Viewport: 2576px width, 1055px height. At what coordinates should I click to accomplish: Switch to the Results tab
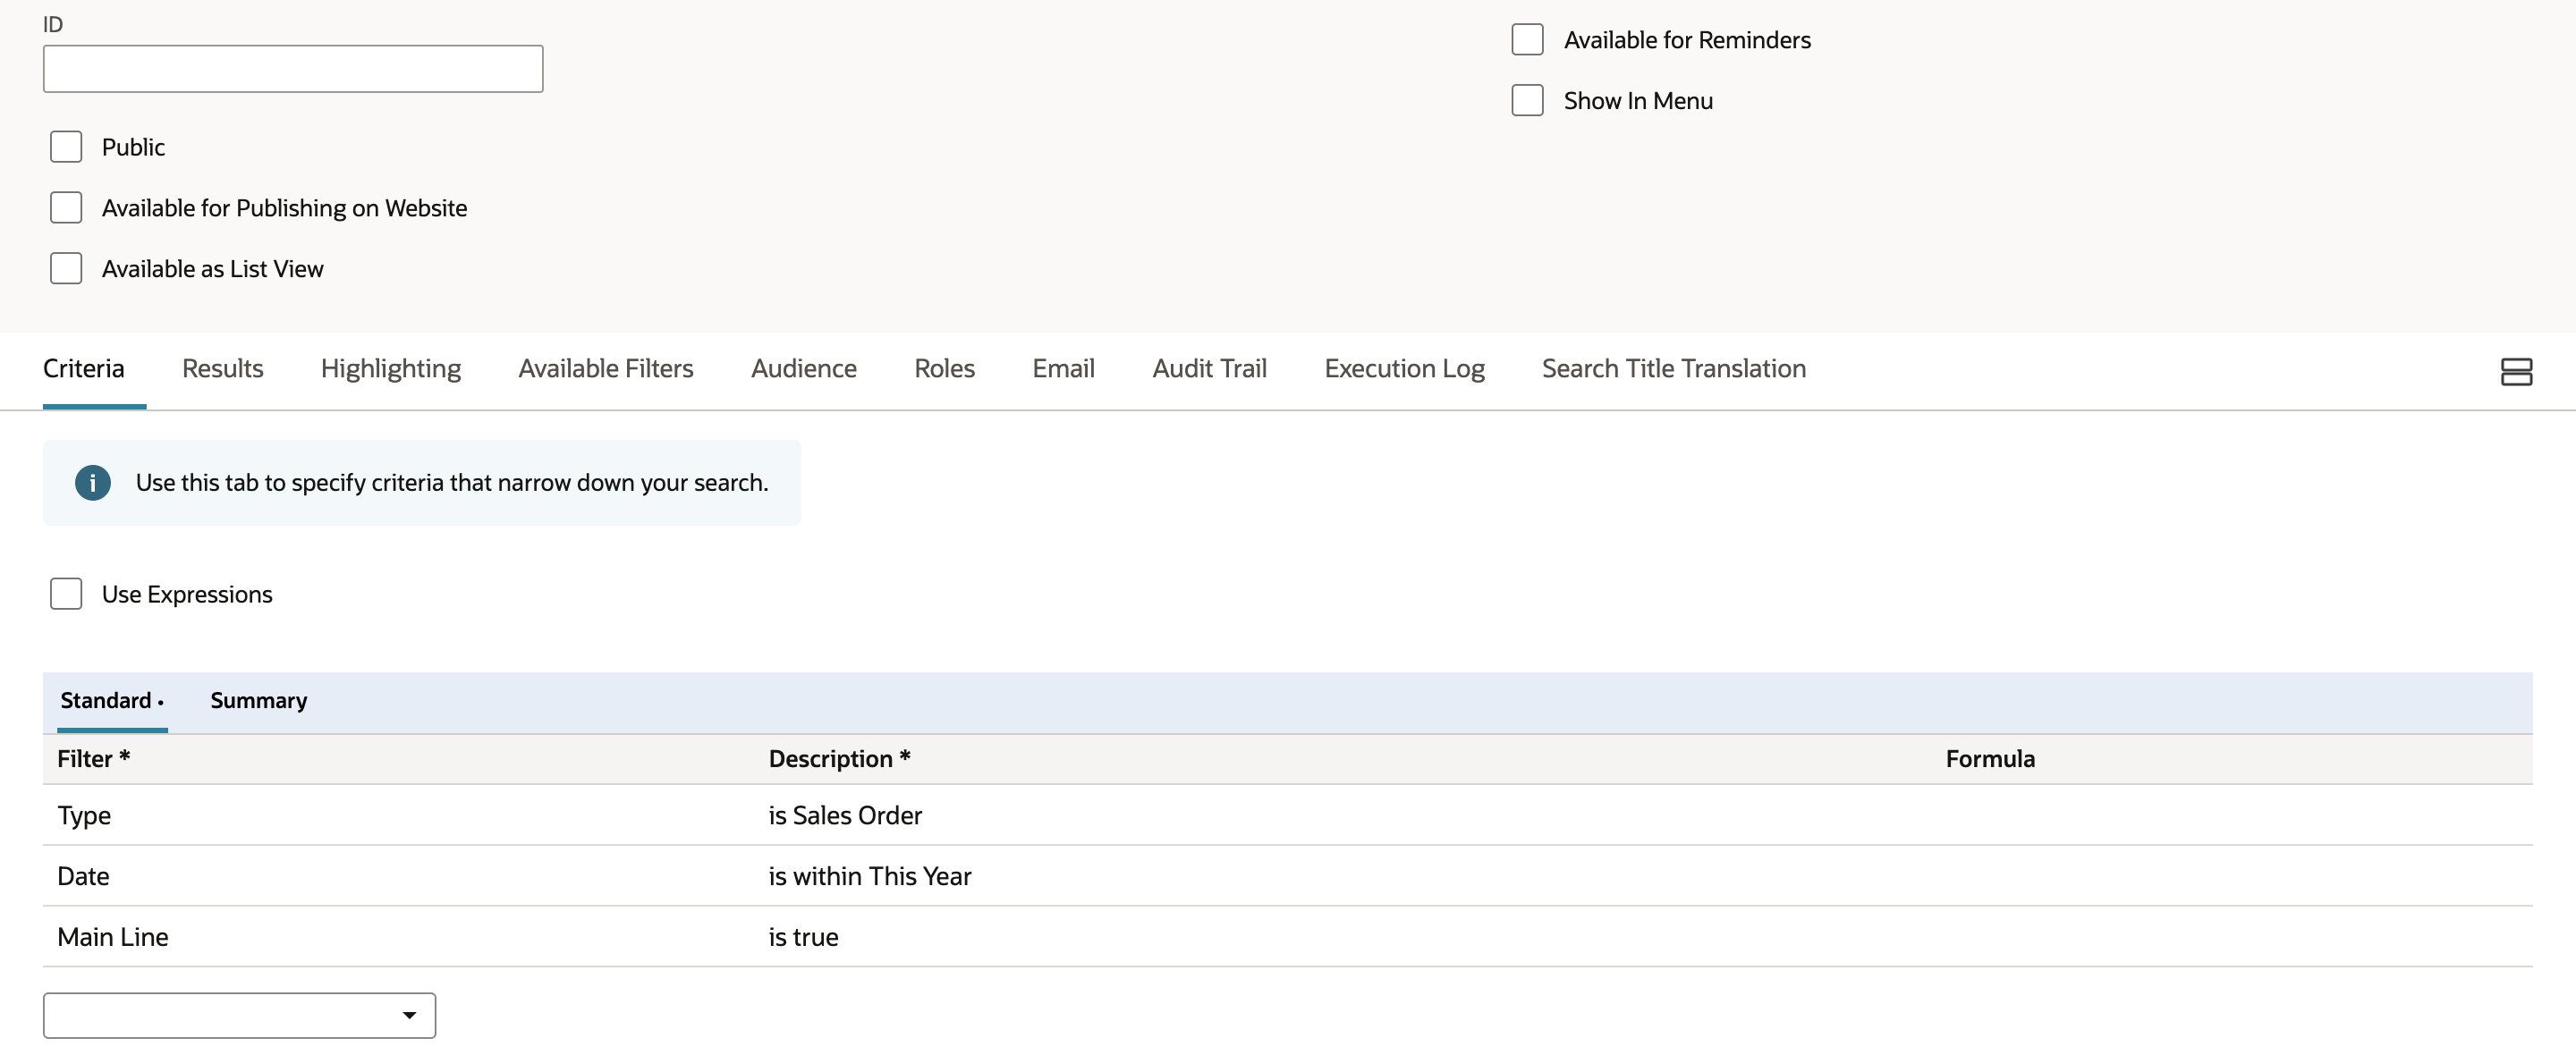coord(222,369)
